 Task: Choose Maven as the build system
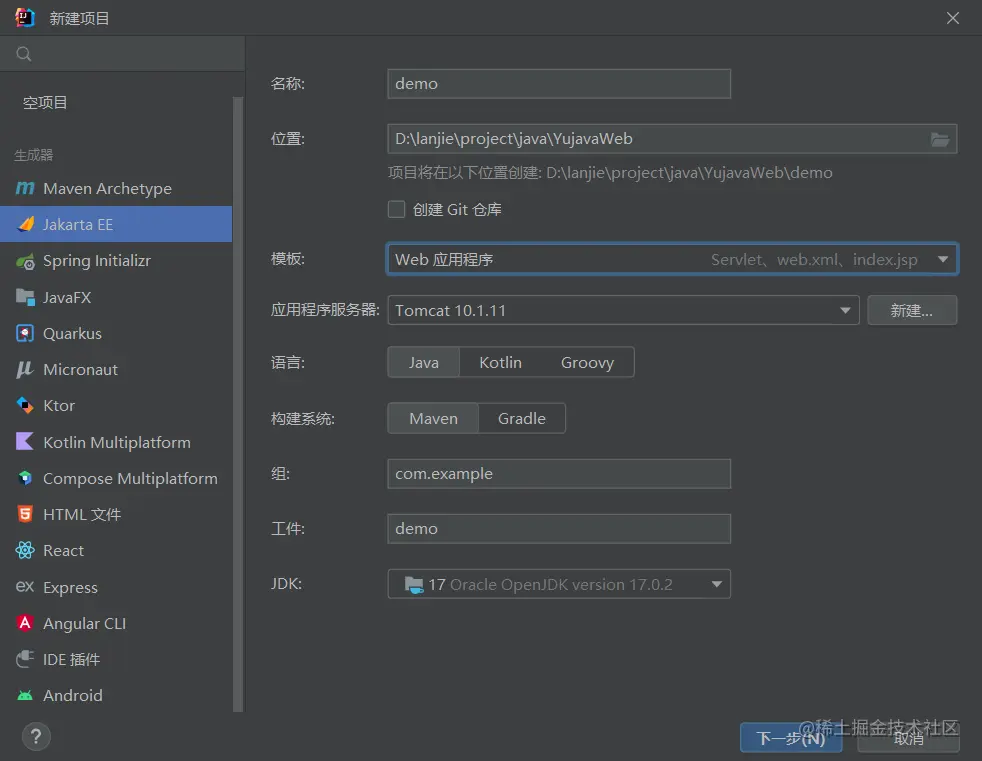tap(433, 418)
